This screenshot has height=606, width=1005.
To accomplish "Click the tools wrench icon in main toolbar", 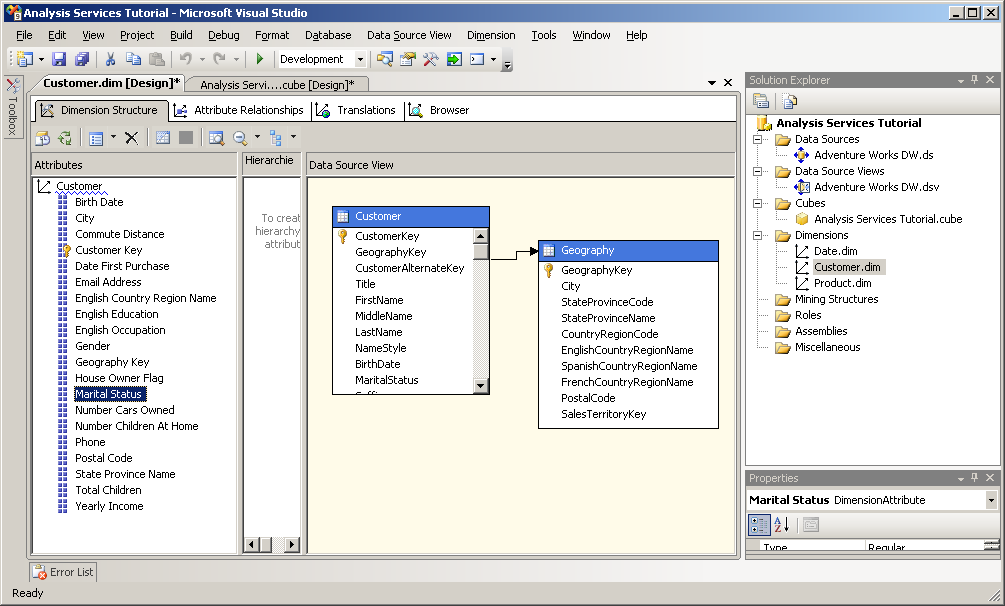I will (431, 59).
